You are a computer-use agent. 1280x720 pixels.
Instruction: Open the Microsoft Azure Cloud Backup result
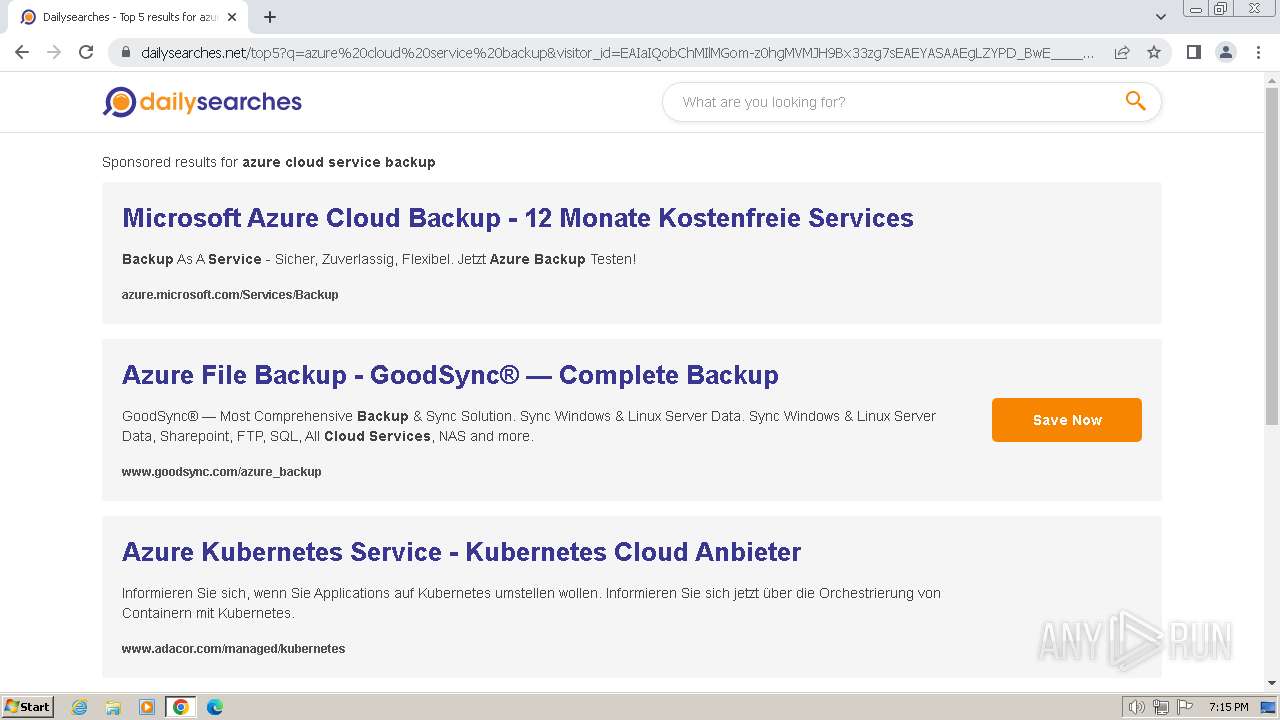tap(517, 218)
